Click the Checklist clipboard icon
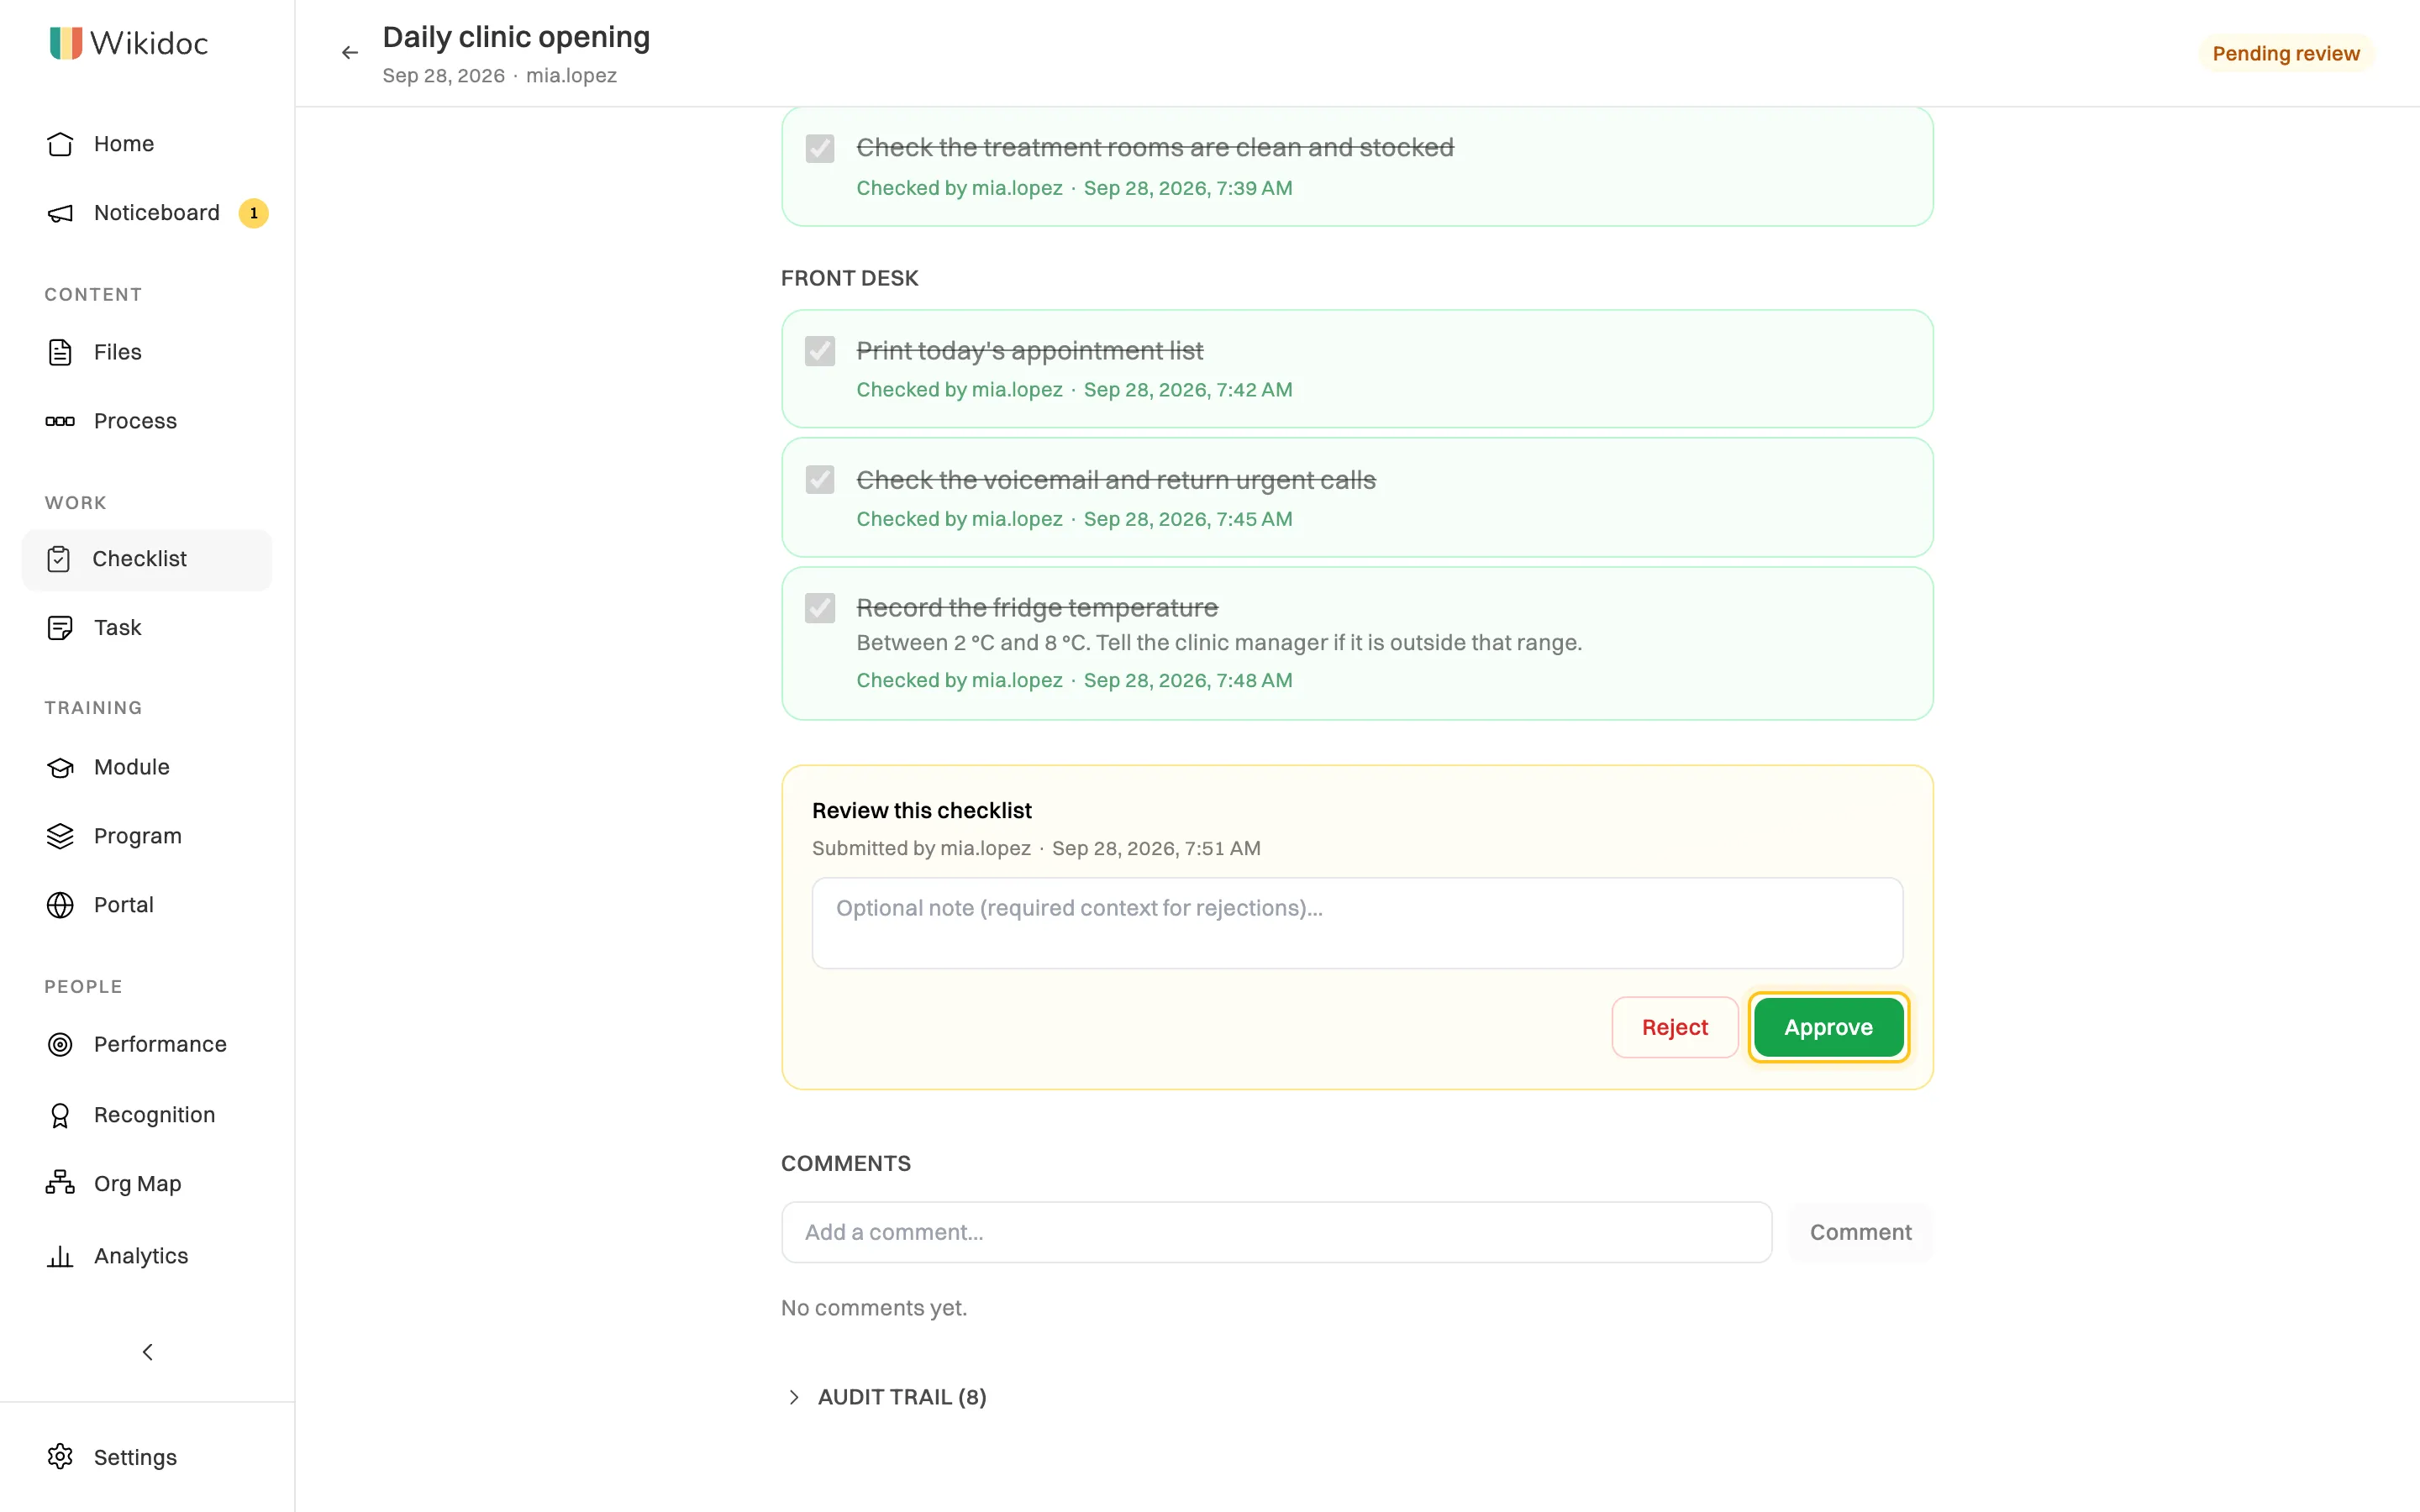 [59, 559]
